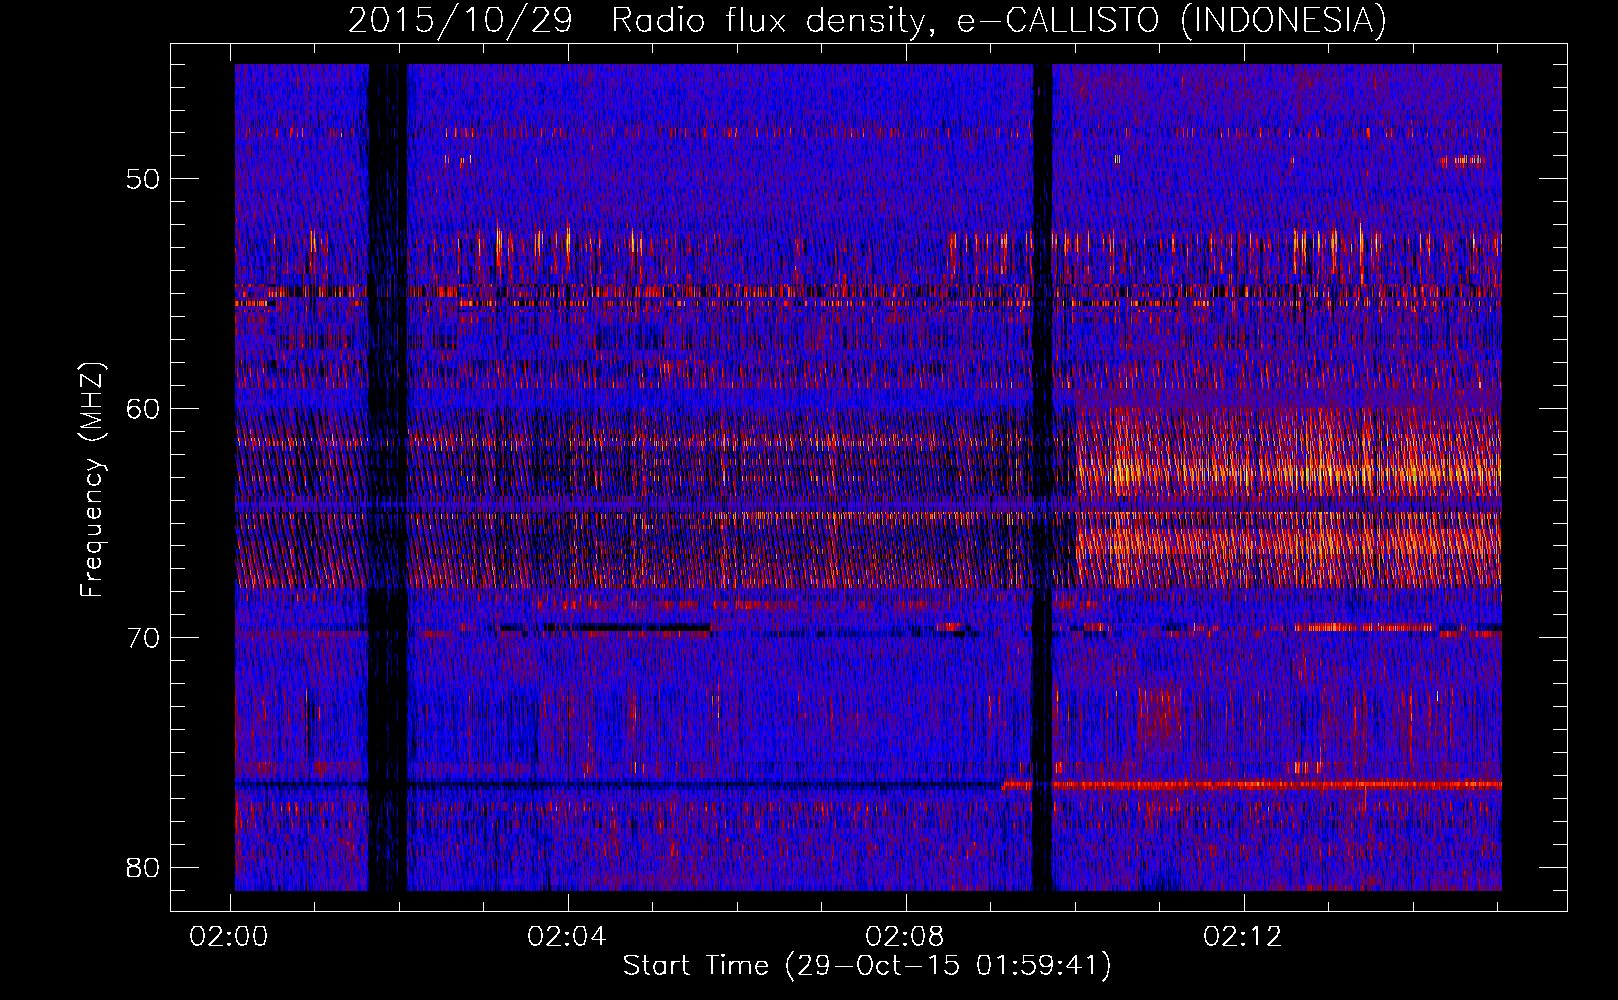Screen dimensions: 1618x1000
Task: Click the plot title "Radio flux density, e-CALLISTO (INDONESIA)"
Action: pyautogui.click(x=999, y=21)
